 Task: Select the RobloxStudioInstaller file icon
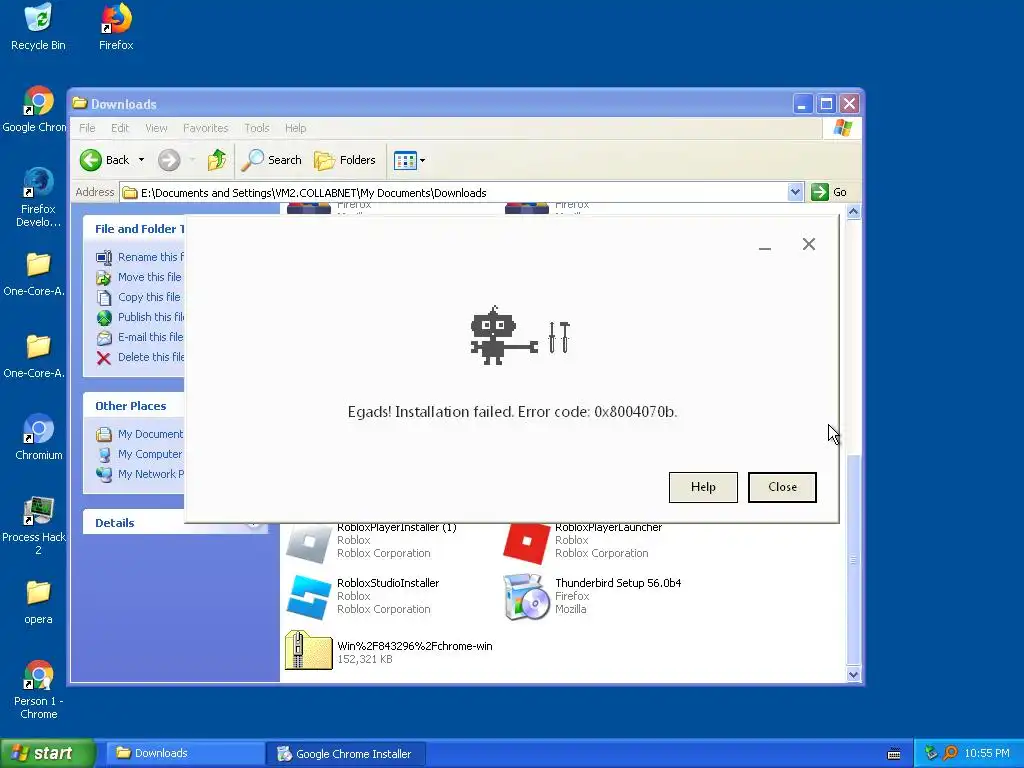(x=308, y=597)
